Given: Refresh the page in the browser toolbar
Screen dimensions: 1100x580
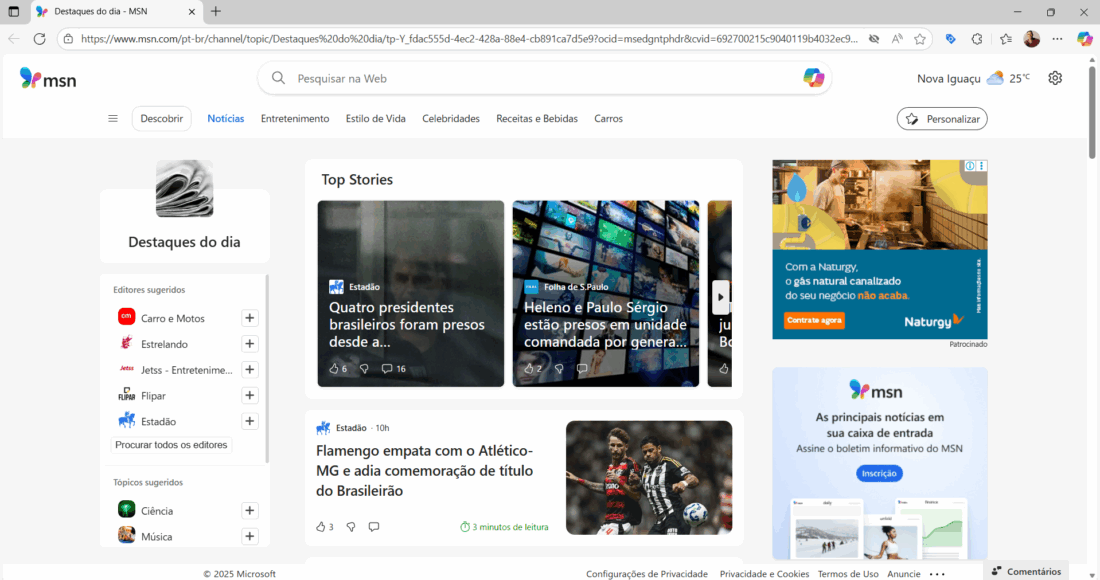Looking at the screenshot, I should [x=40, y=38].
